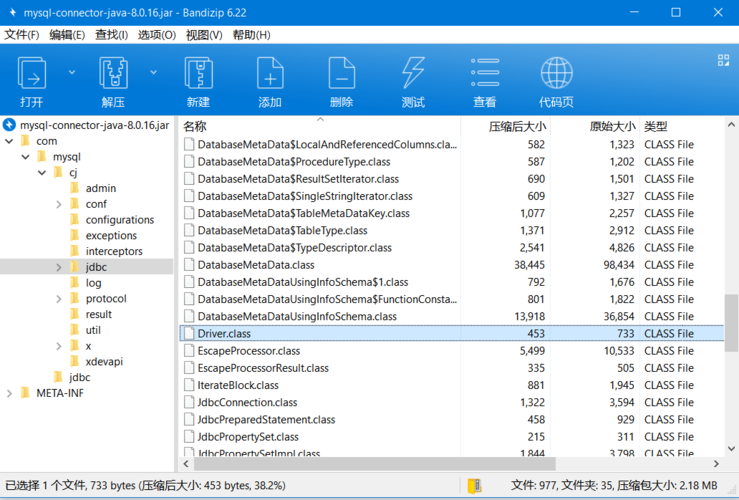Open the 查找(I) menu
Screen dimensions: 739x500
point(111,35)
